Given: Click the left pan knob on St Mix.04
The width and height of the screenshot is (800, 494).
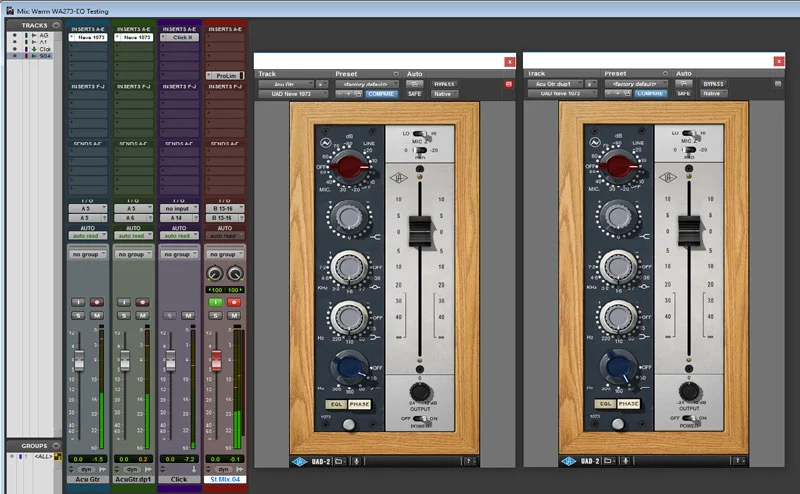Looking at the screenshot, I should point(215,274).
